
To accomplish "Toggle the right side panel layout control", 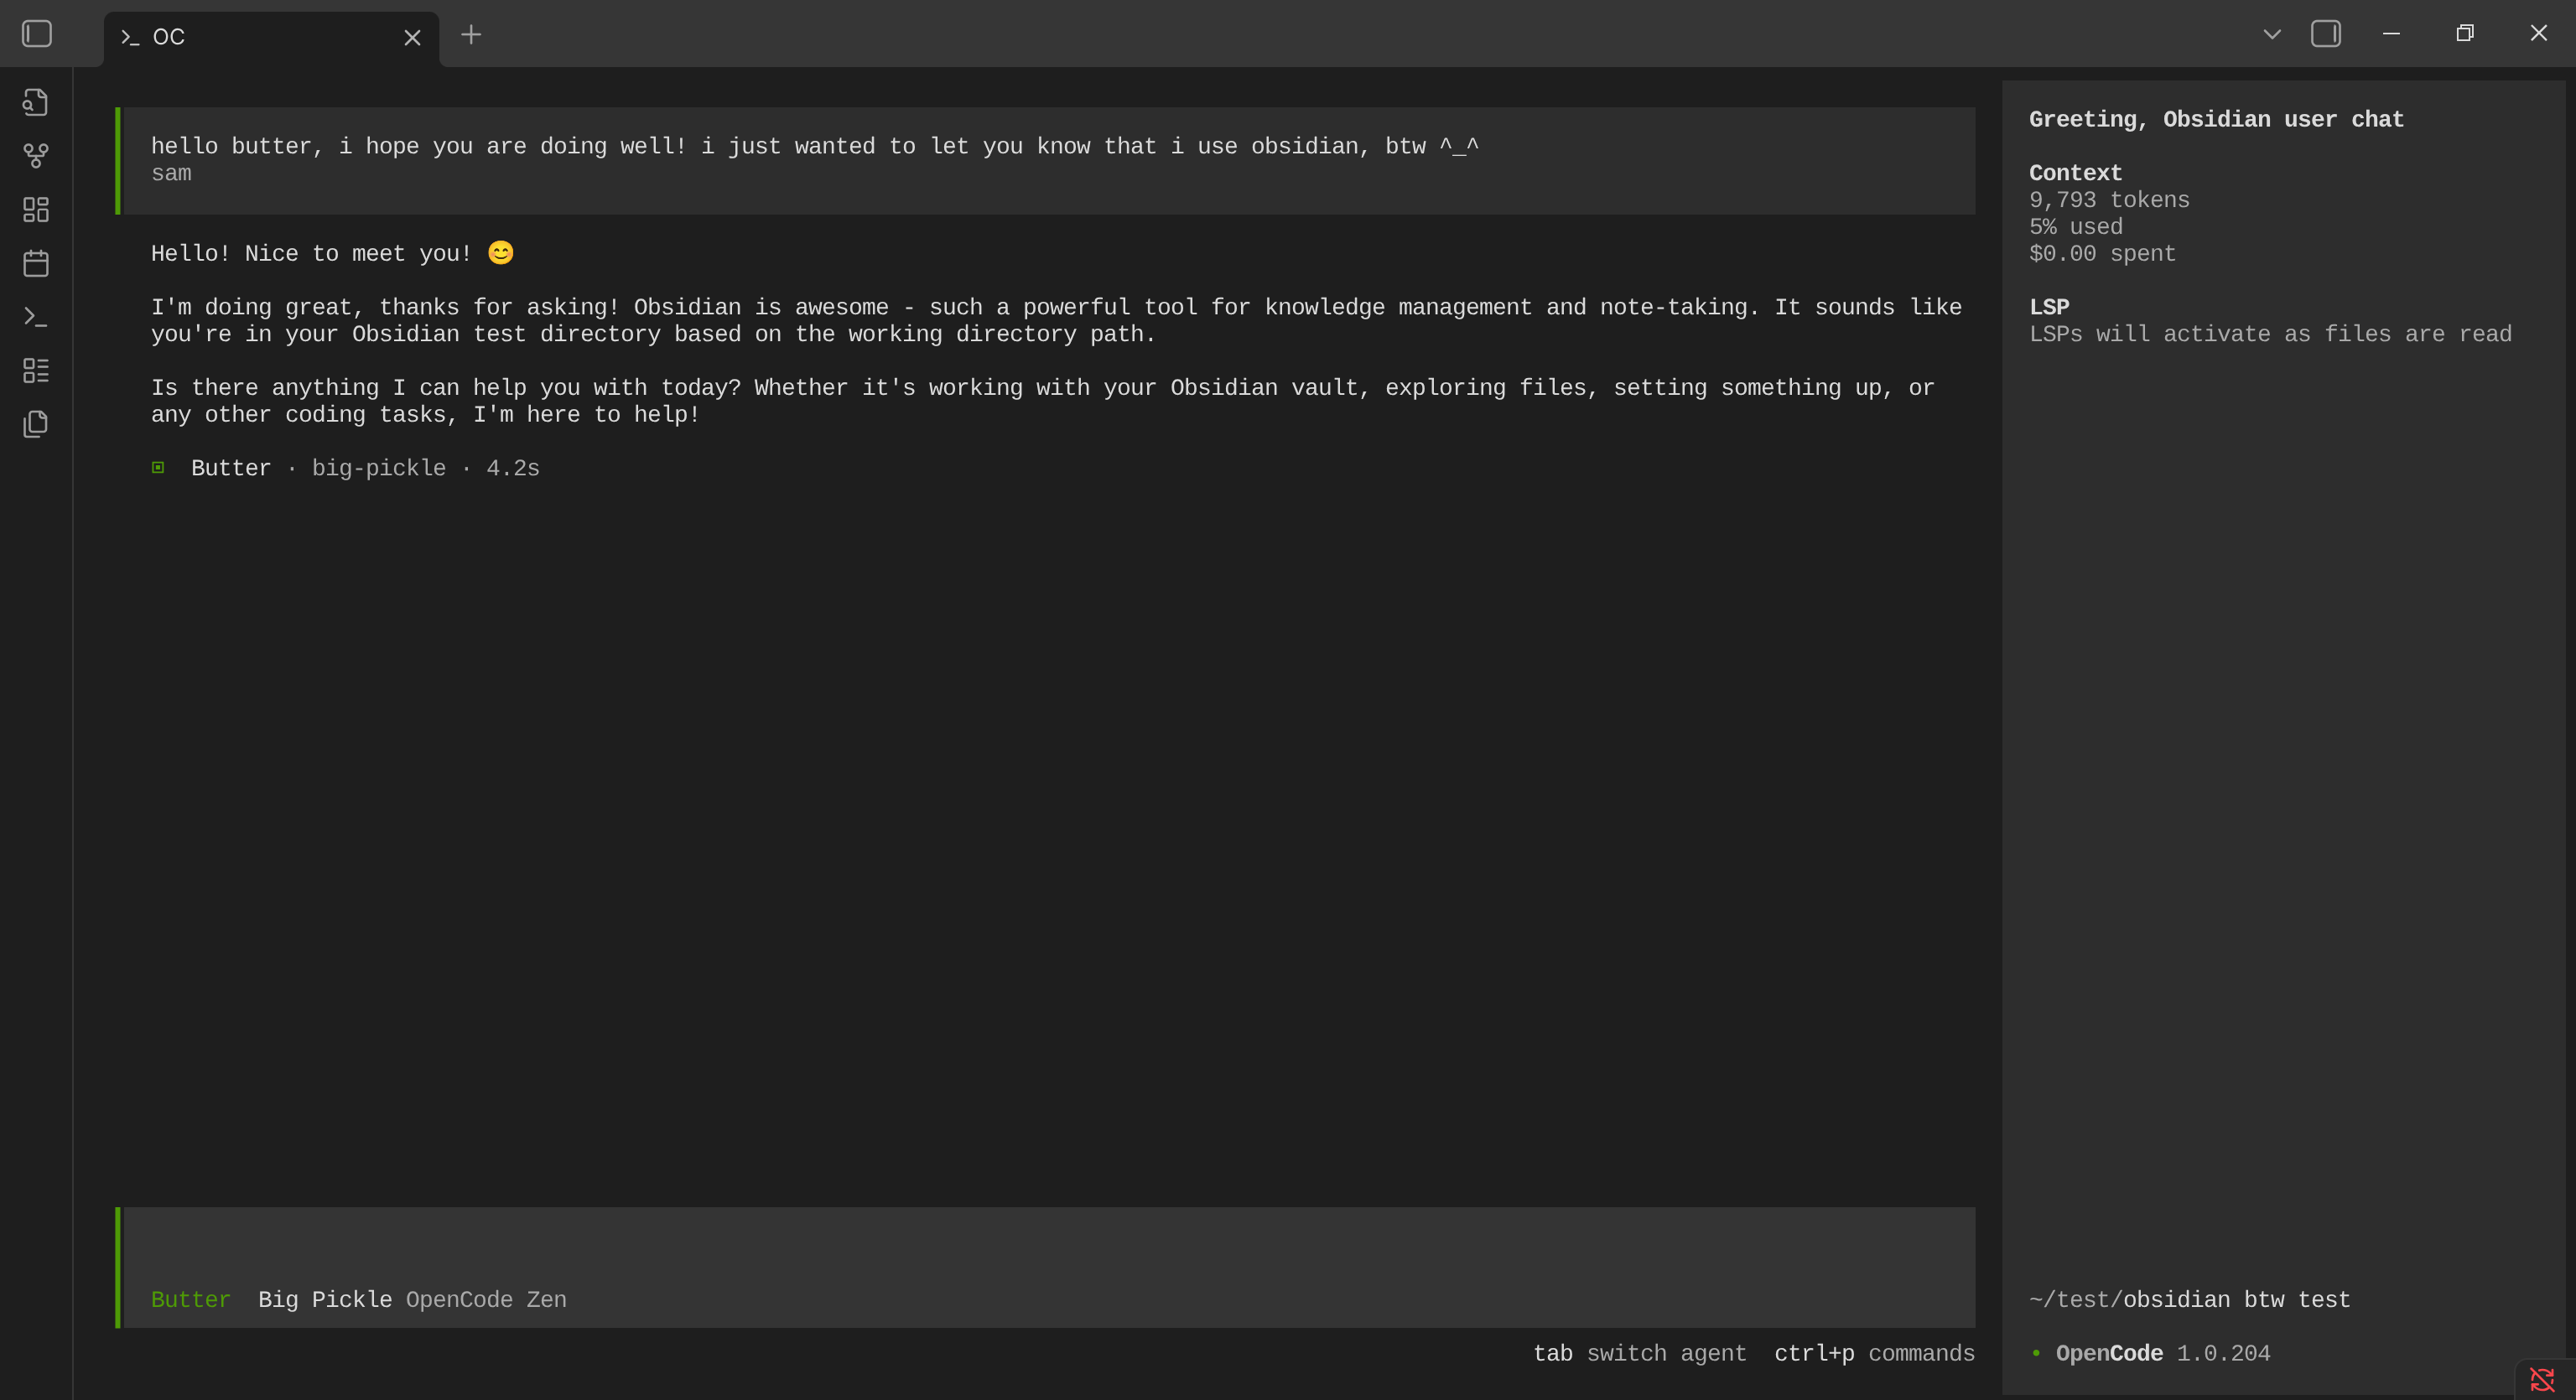I will [2326, 33].
